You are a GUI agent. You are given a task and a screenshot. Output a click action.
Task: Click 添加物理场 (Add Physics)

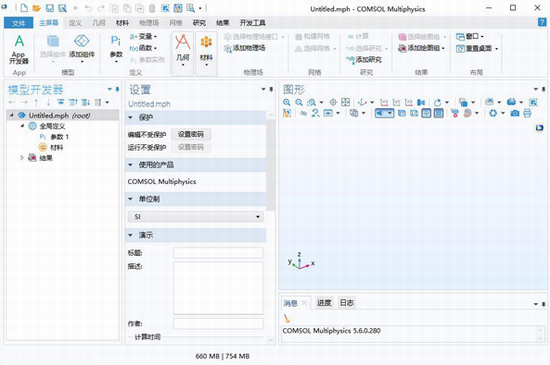click(x=244, y=48)
